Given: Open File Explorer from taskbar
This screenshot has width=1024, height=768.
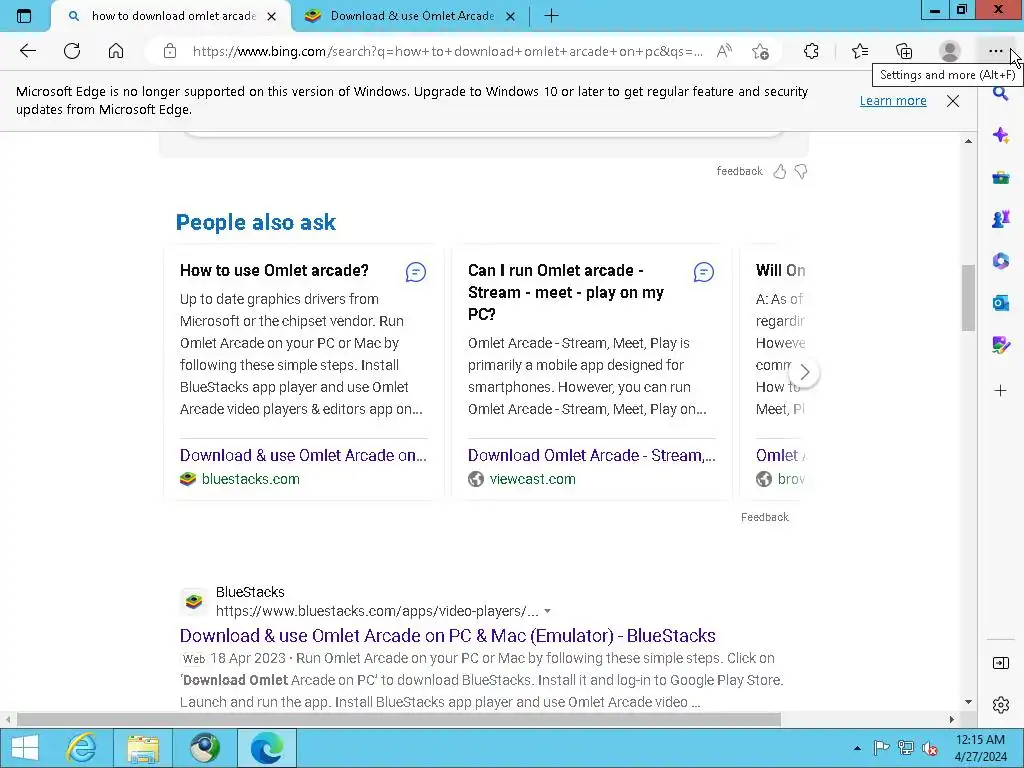Looking at the screenshot, I should (x=143, y=748).
